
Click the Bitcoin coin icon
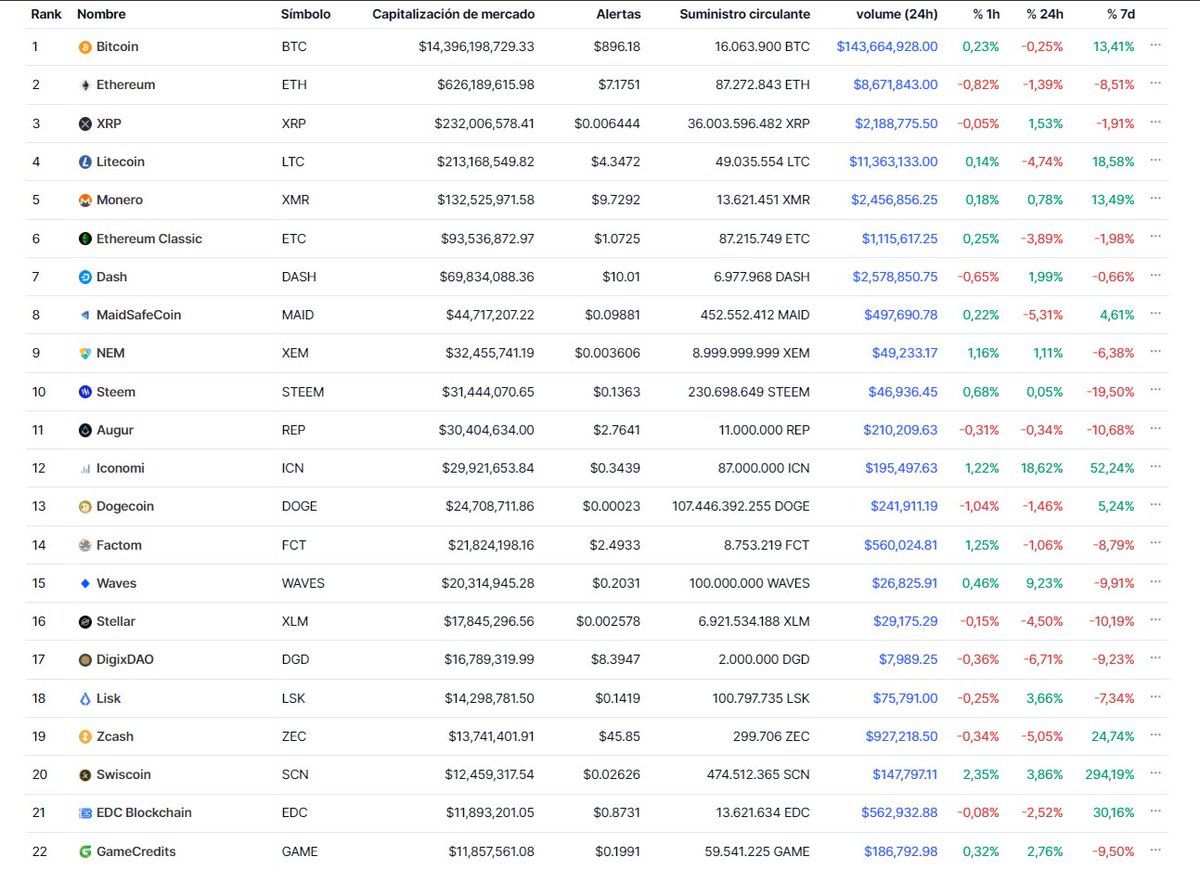point(85,47)
